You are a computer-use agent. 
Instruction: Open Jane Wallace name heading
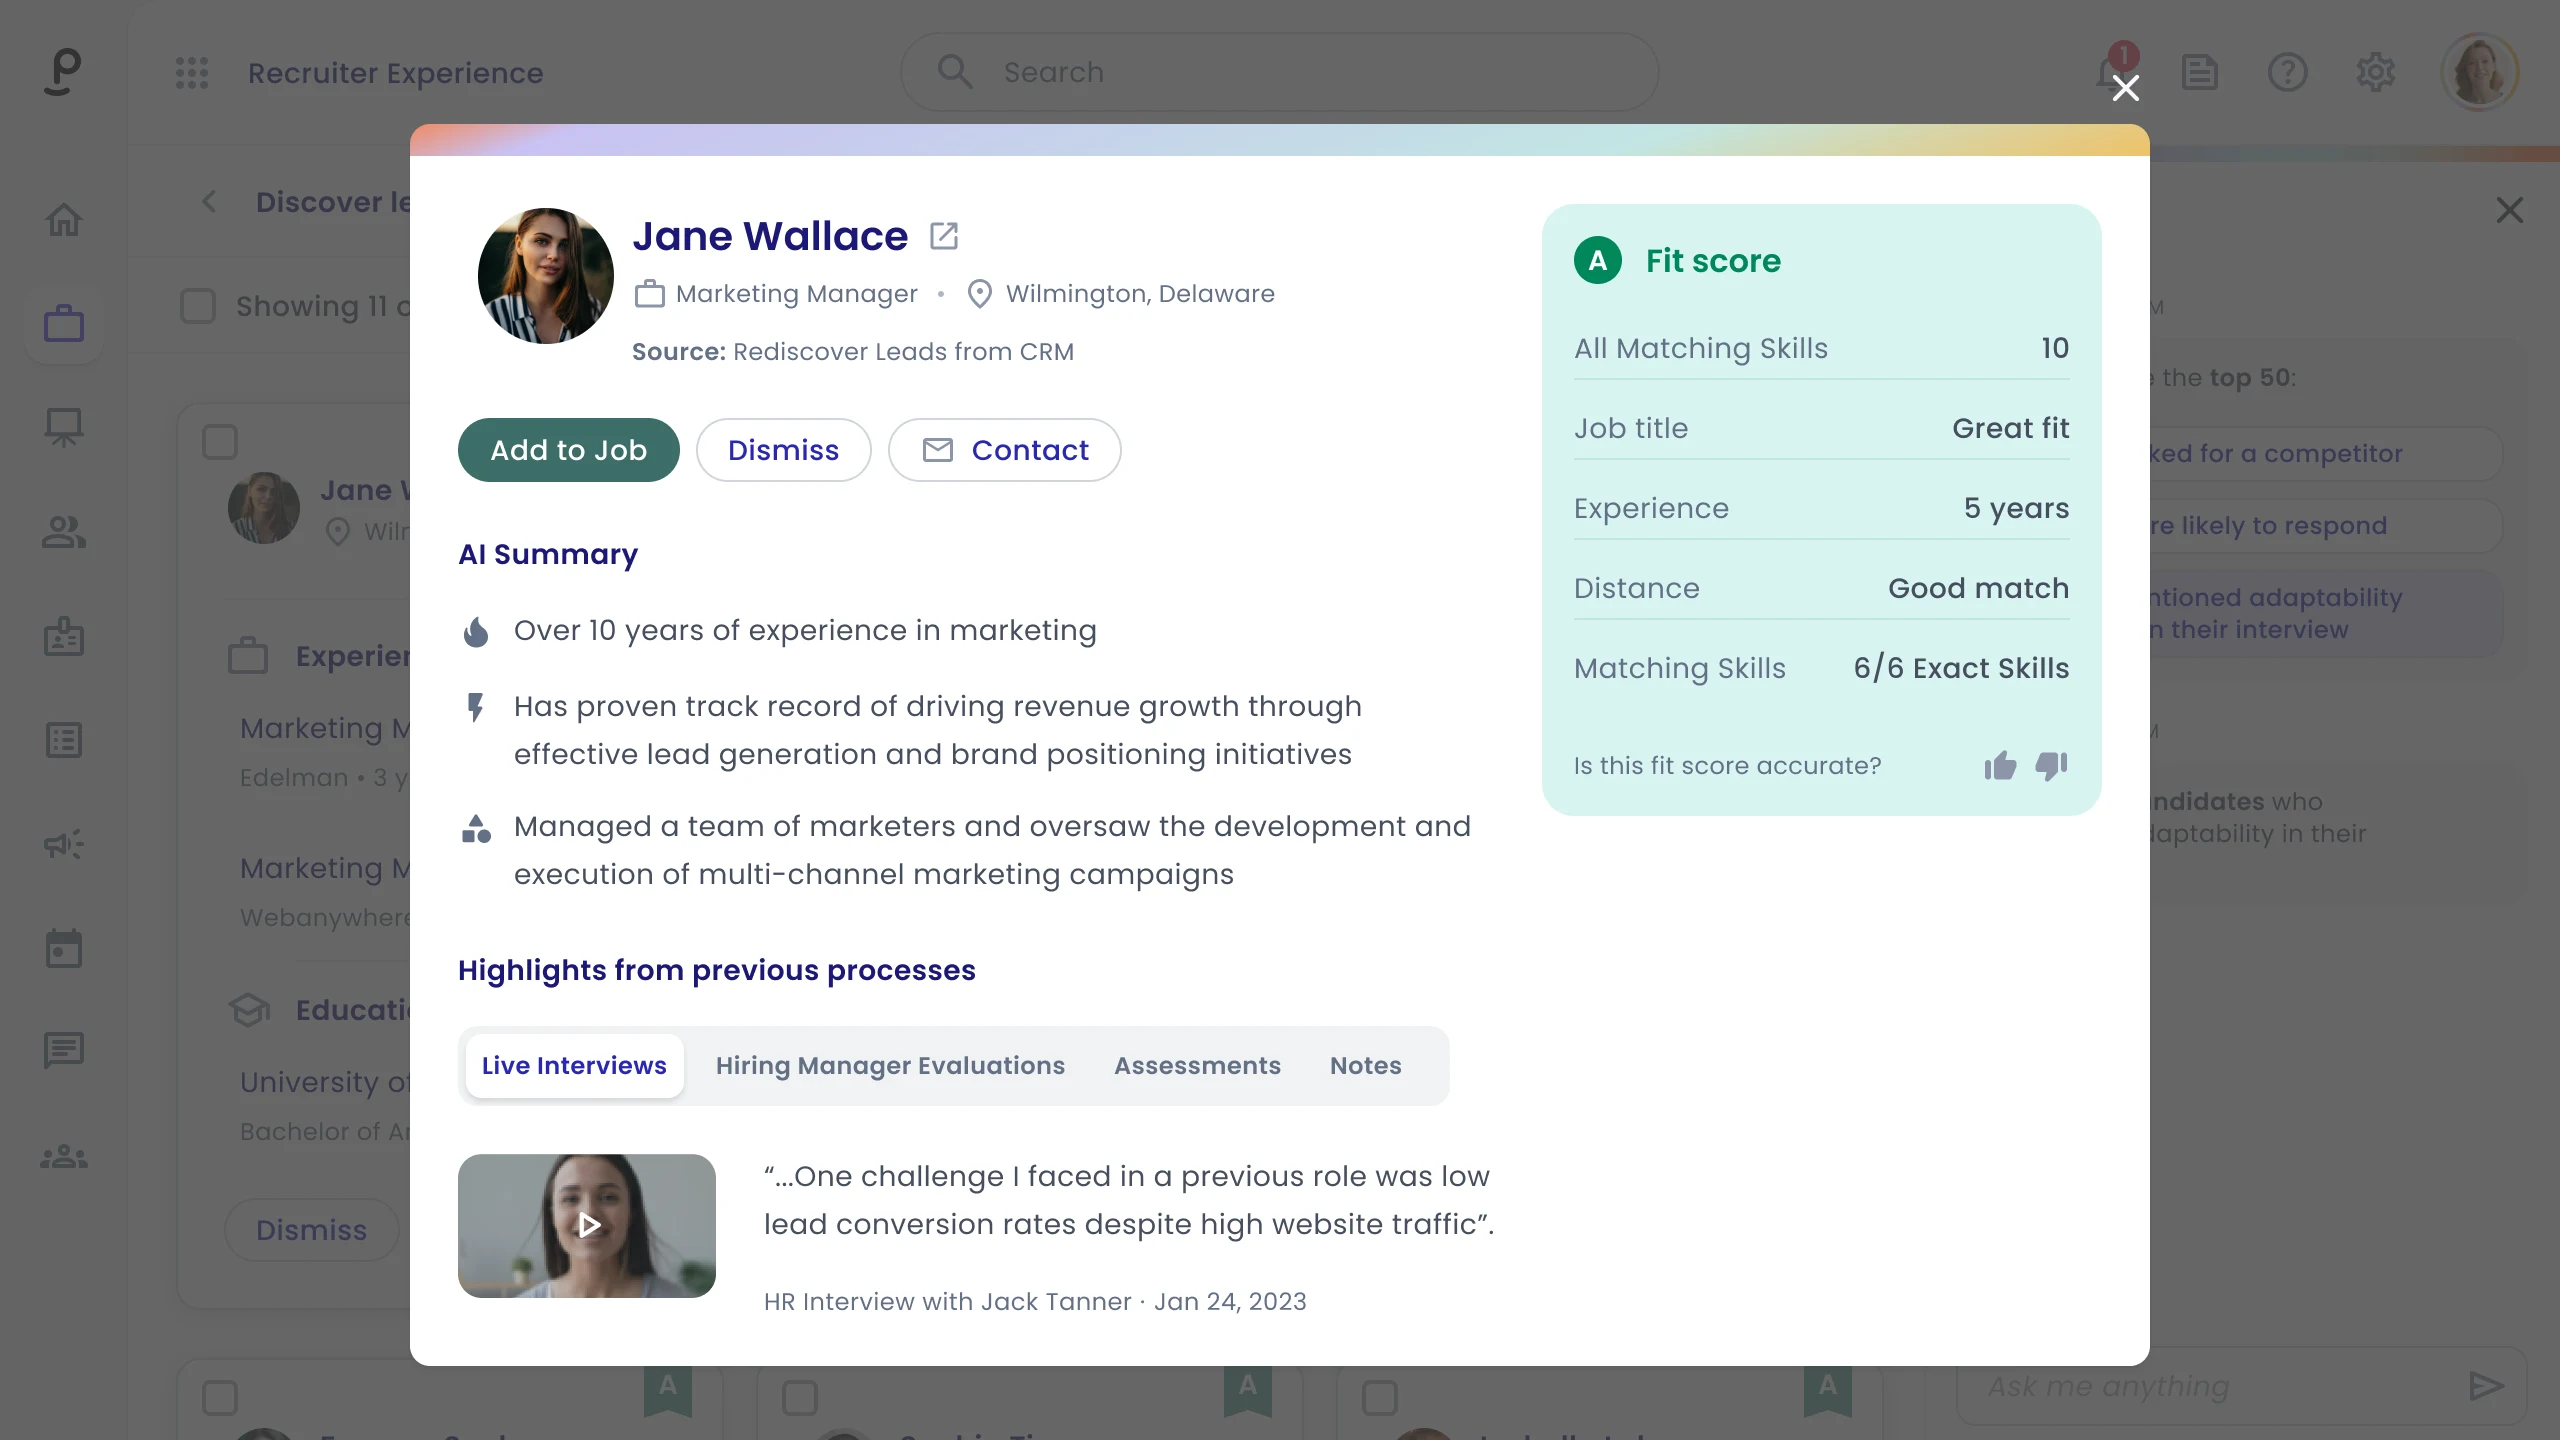tap(770, 236)
